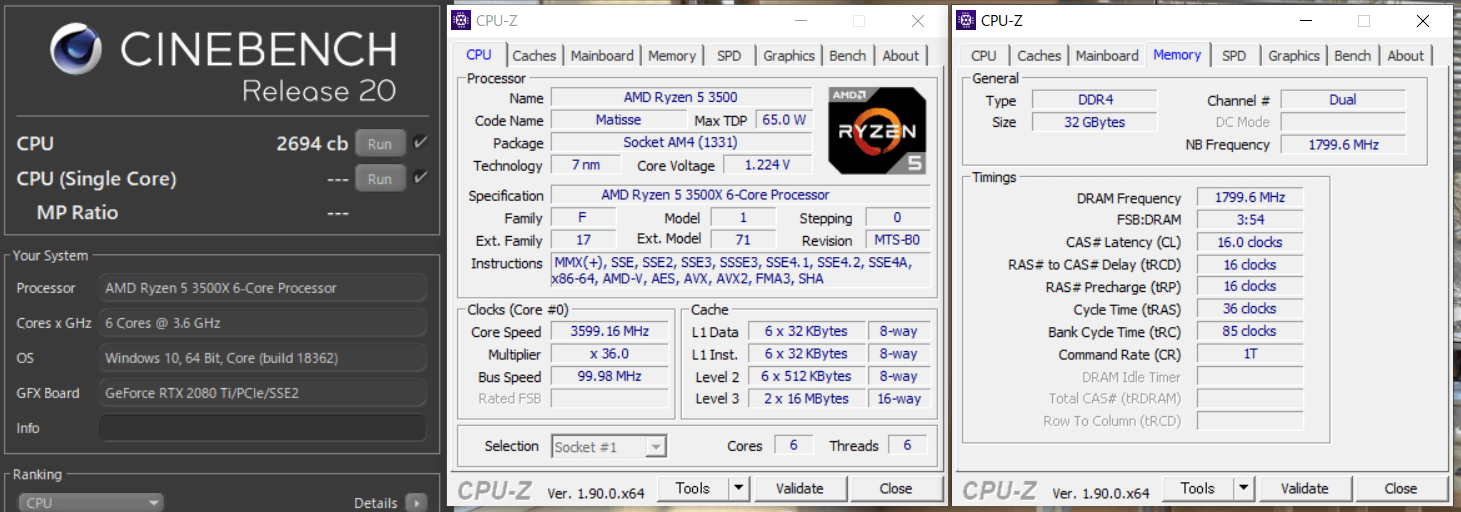Click the CPU-Z title bar icon of the left window

(461, 20)
